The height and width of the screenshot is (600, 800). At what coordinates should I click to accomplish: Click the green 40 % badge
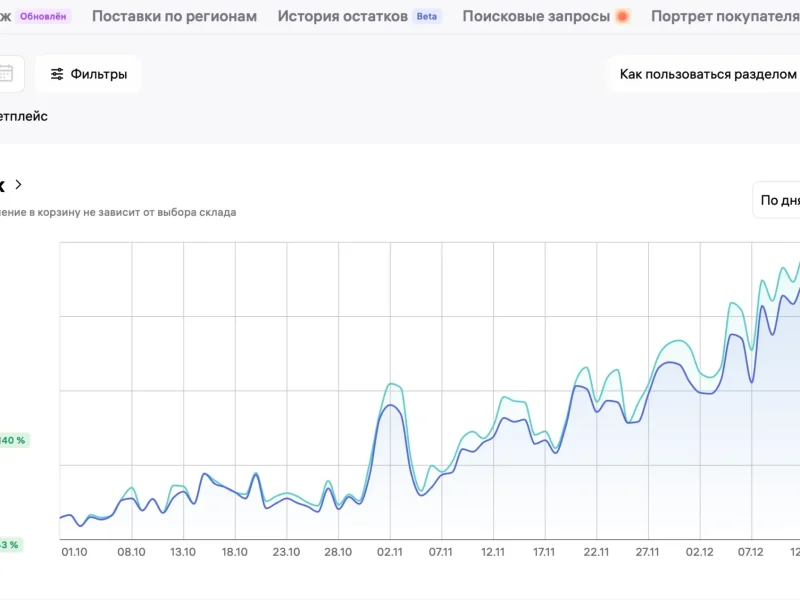coord(14,440)
